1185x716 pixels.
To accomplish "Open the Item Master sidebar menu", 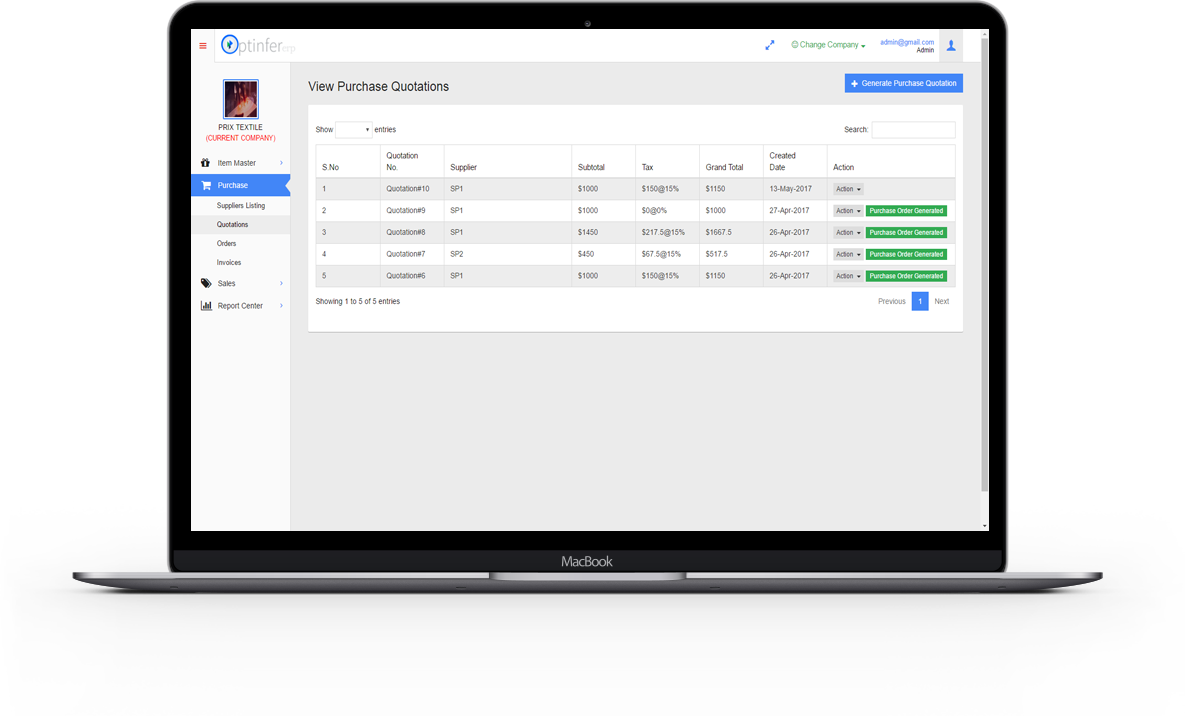I will tap(240, 163).
